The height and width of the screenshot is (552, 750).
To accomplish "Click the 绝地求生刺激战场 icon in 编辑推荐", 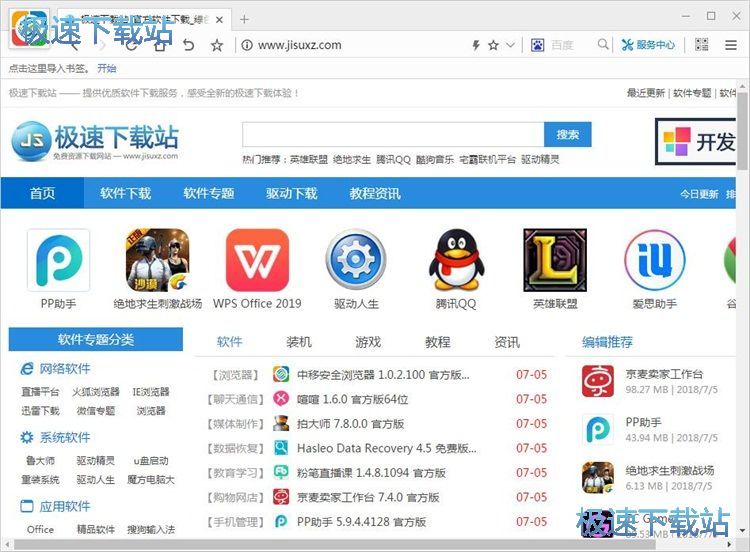I will 598,477.
